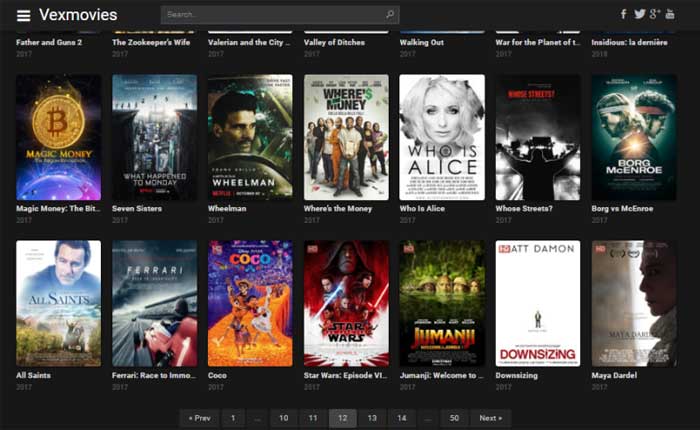The height and width of the screenshot is (430, 700).
Task: Open the YouTube social icon
Action: pyautogui.click(x=670, y=14)
